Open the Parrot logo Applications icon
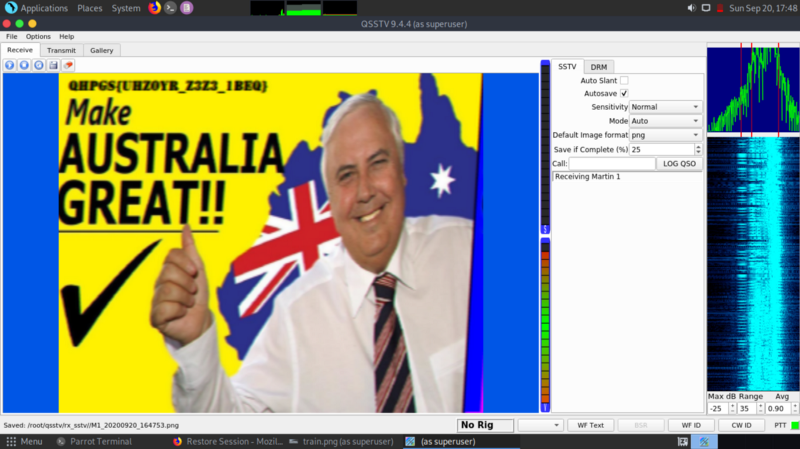 point(11,8)
